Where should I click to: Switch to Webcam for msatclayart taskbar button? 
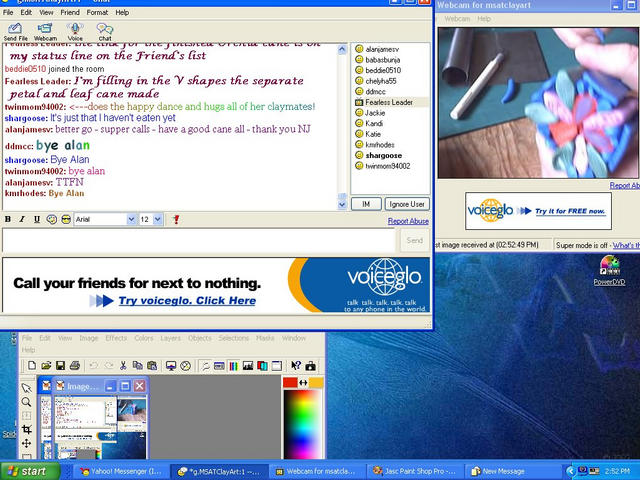316,471
